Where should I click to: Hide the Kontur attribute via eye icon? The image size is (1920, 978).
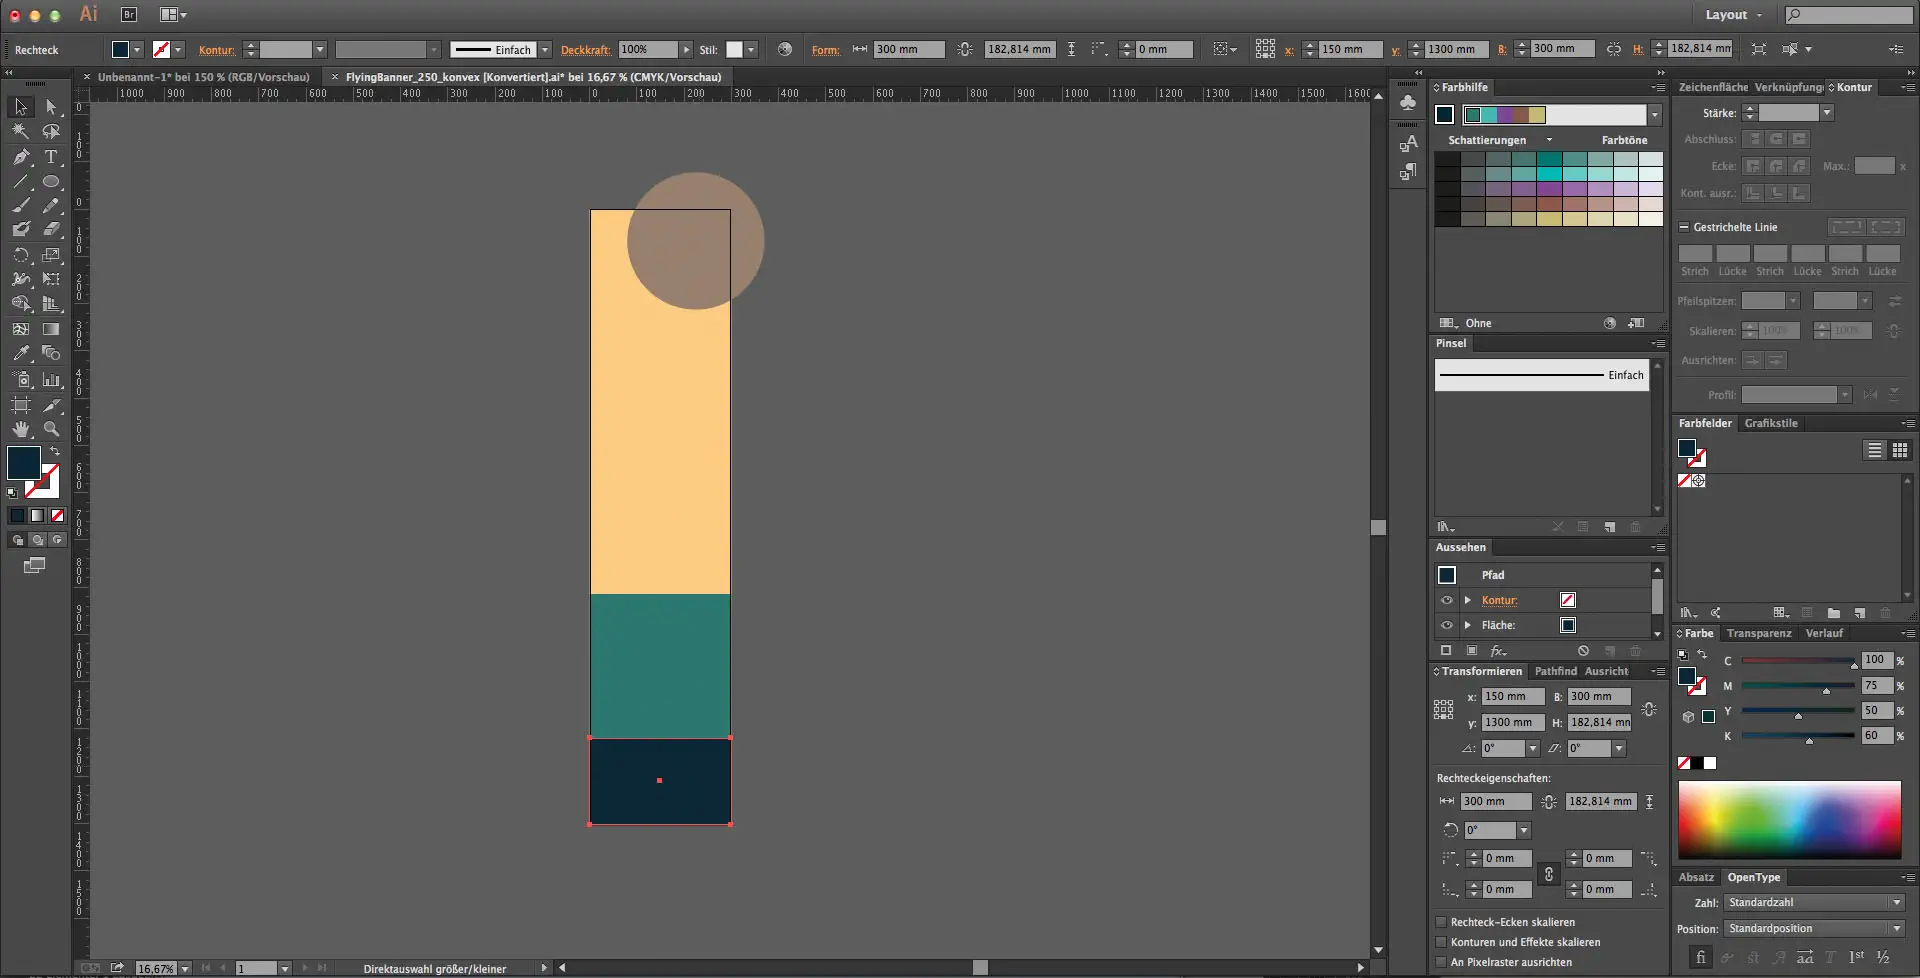click(1446, 600)
